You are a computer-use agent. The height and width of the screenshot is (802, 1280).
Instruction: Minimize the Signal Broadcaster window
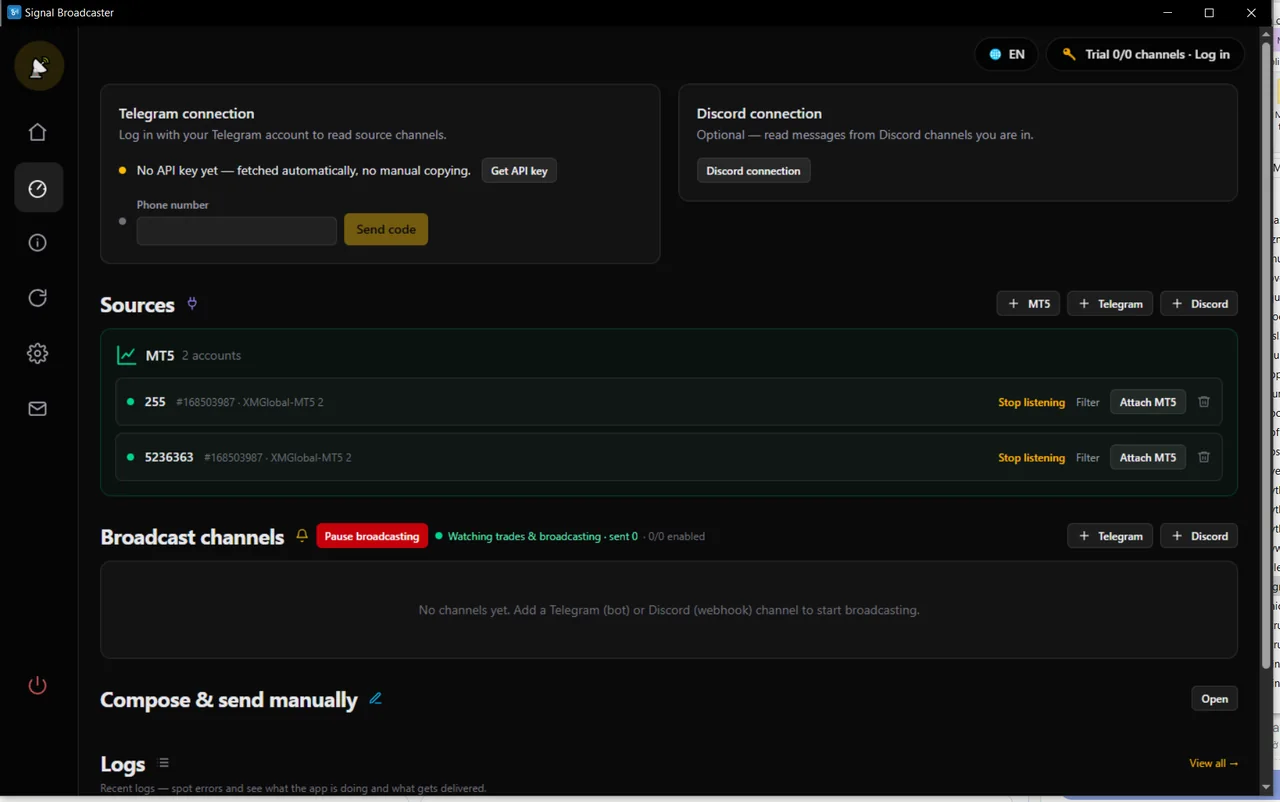click(x=1167, y=13)
